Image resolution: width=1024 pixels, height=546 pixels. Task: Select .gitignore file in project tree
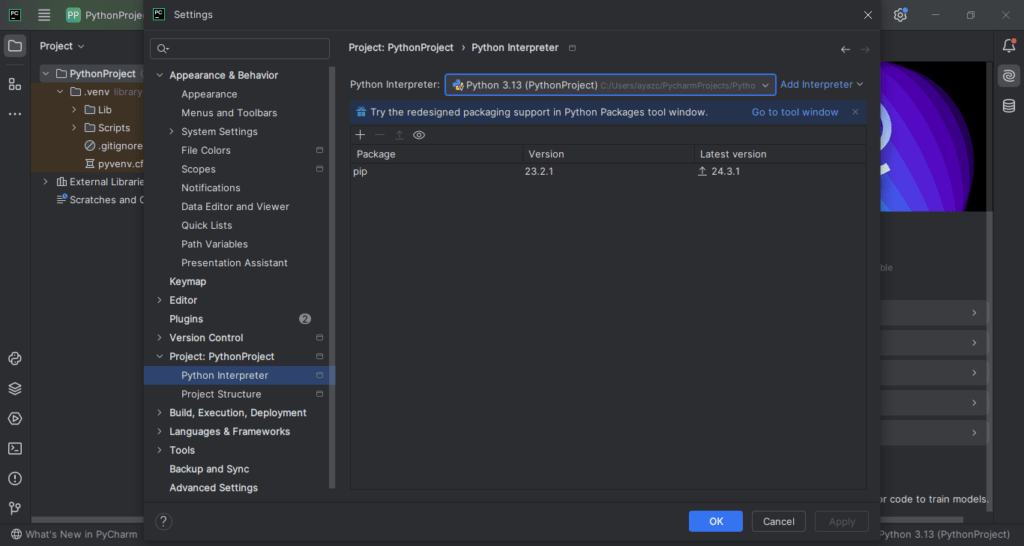[x=114, y=146]
